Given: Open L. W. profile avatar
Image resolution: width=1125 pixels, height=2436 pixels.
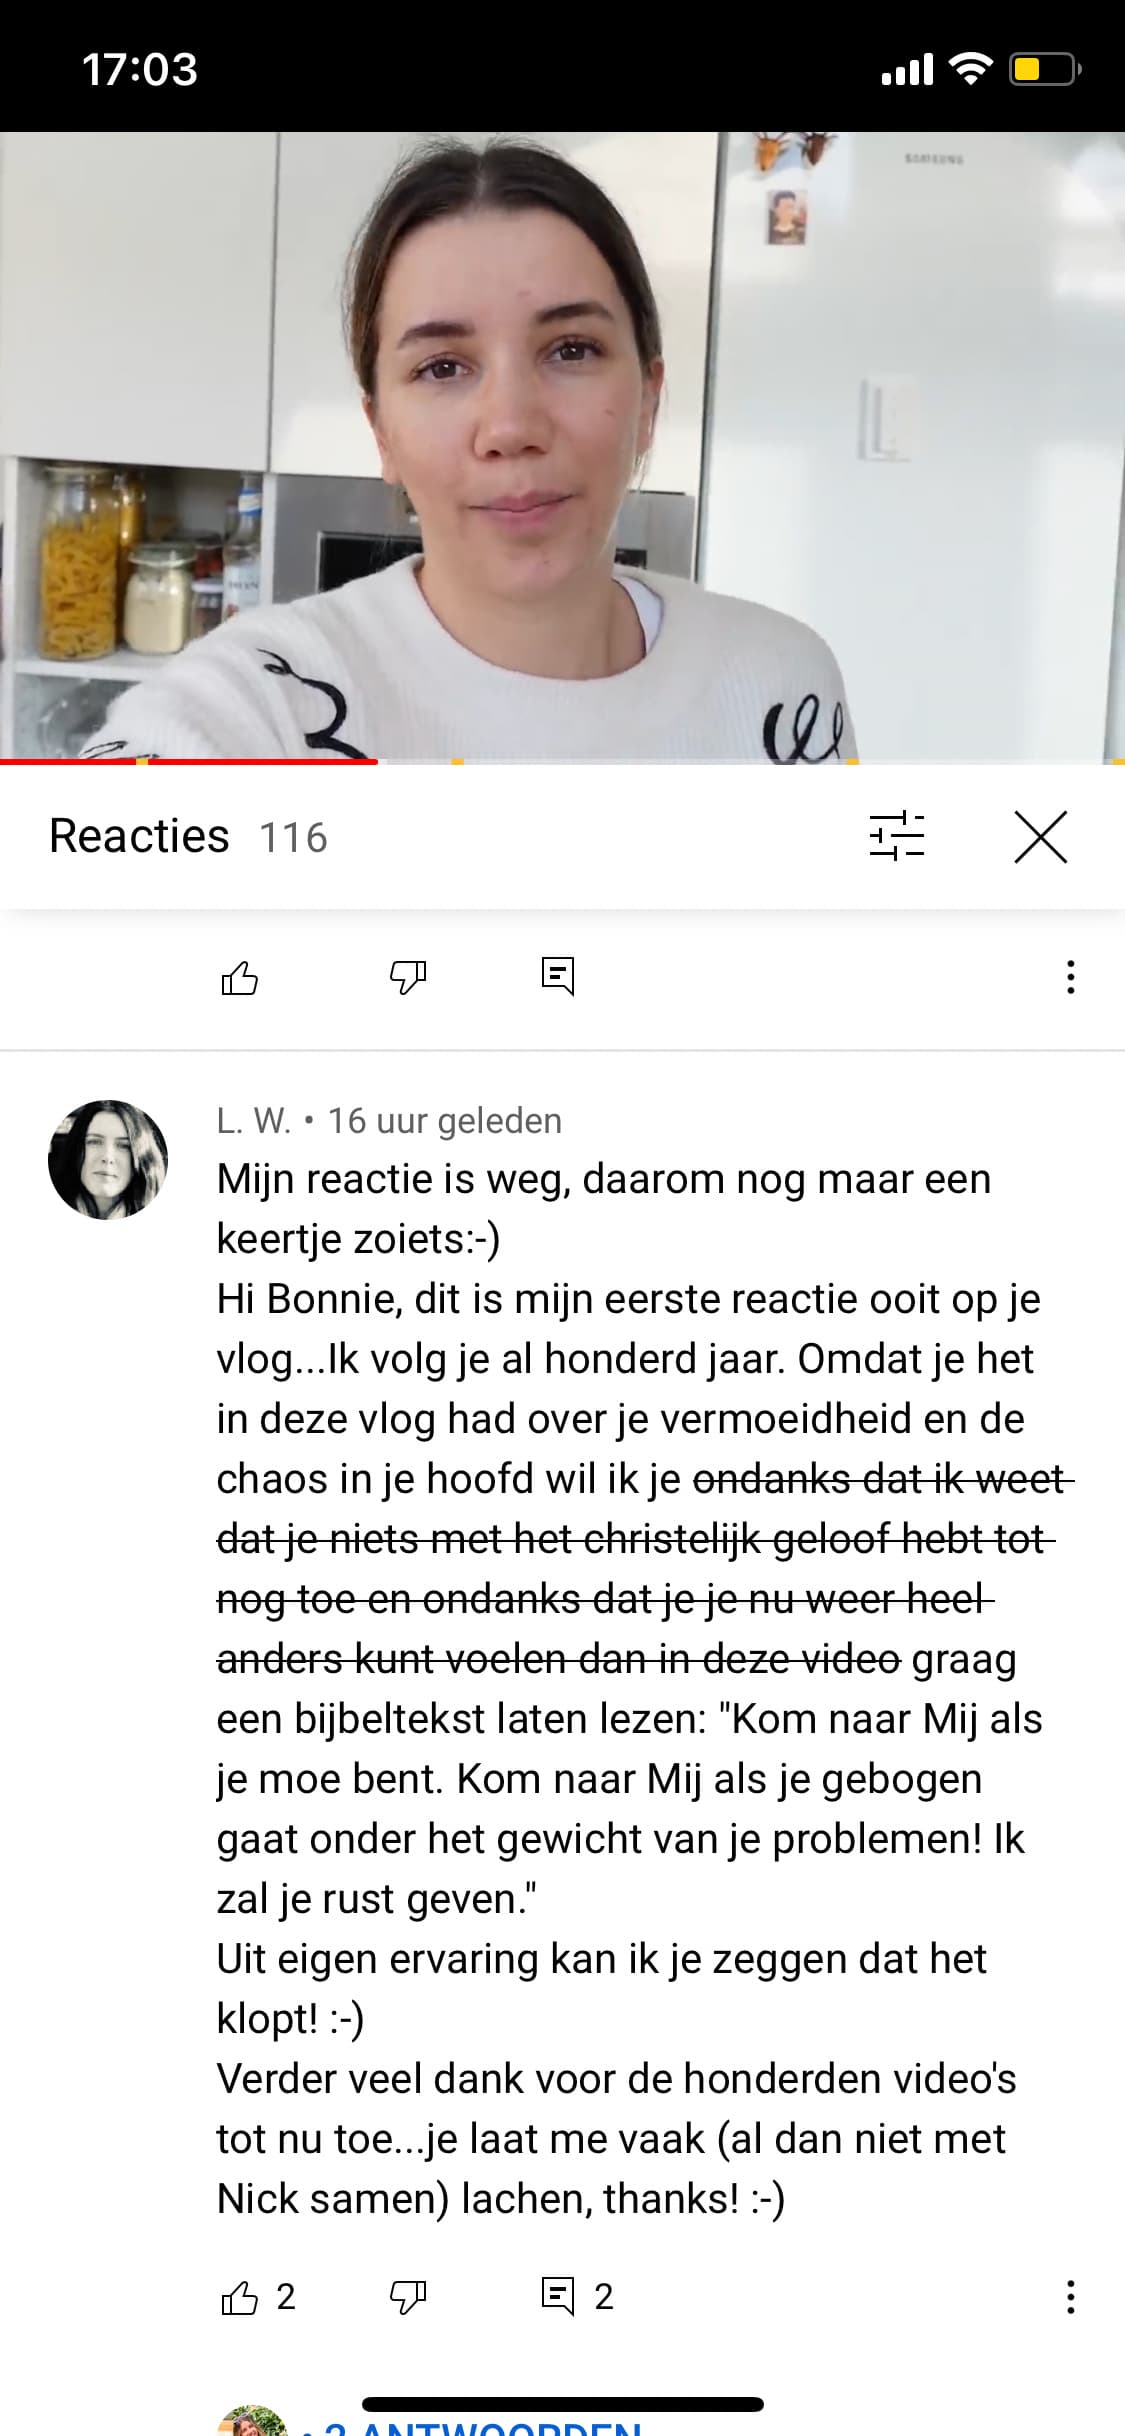Looking at the screenshot, I should tap(108, 1160).
